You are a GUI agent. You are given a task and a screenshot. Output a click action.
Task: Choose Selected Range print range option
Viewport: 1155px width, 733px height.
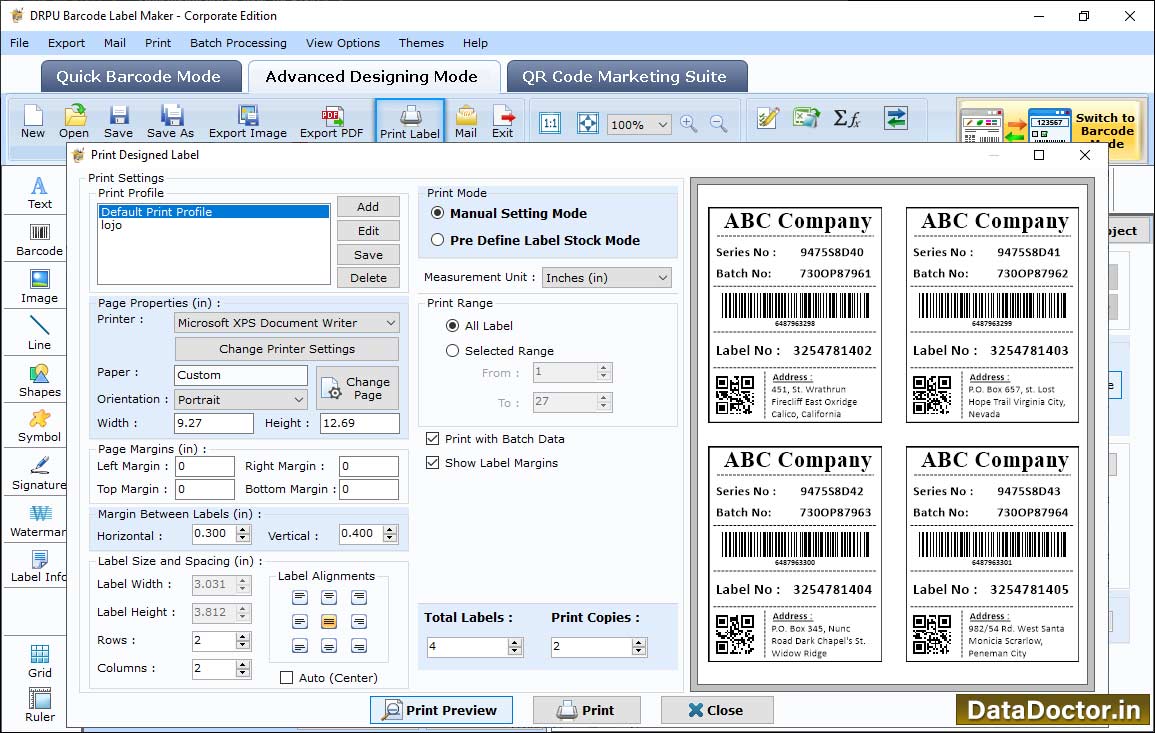pos(452,351)
